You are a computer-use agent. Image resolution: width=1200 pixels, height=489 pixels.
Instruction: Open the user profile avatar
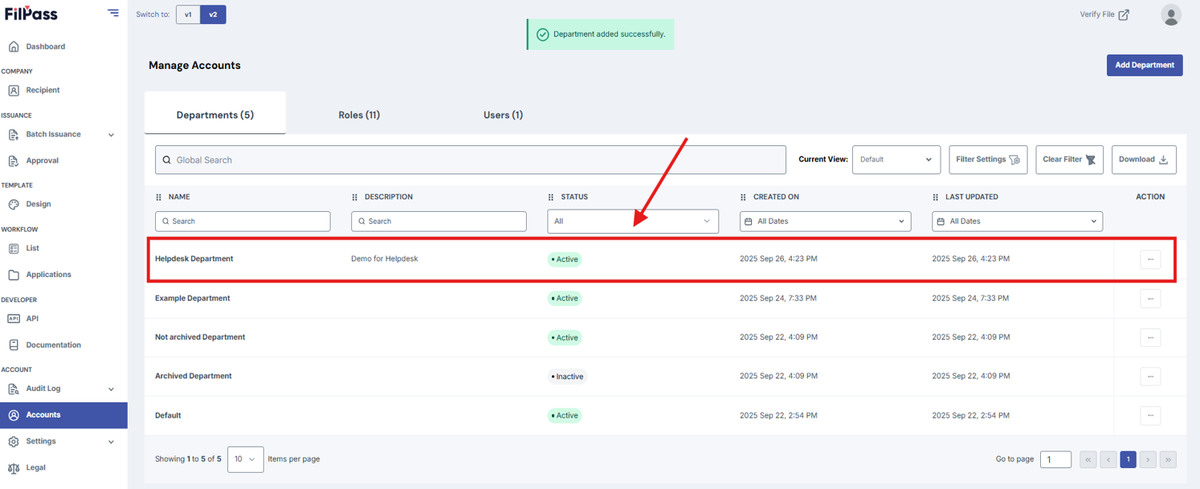(x=1171, y=14)
